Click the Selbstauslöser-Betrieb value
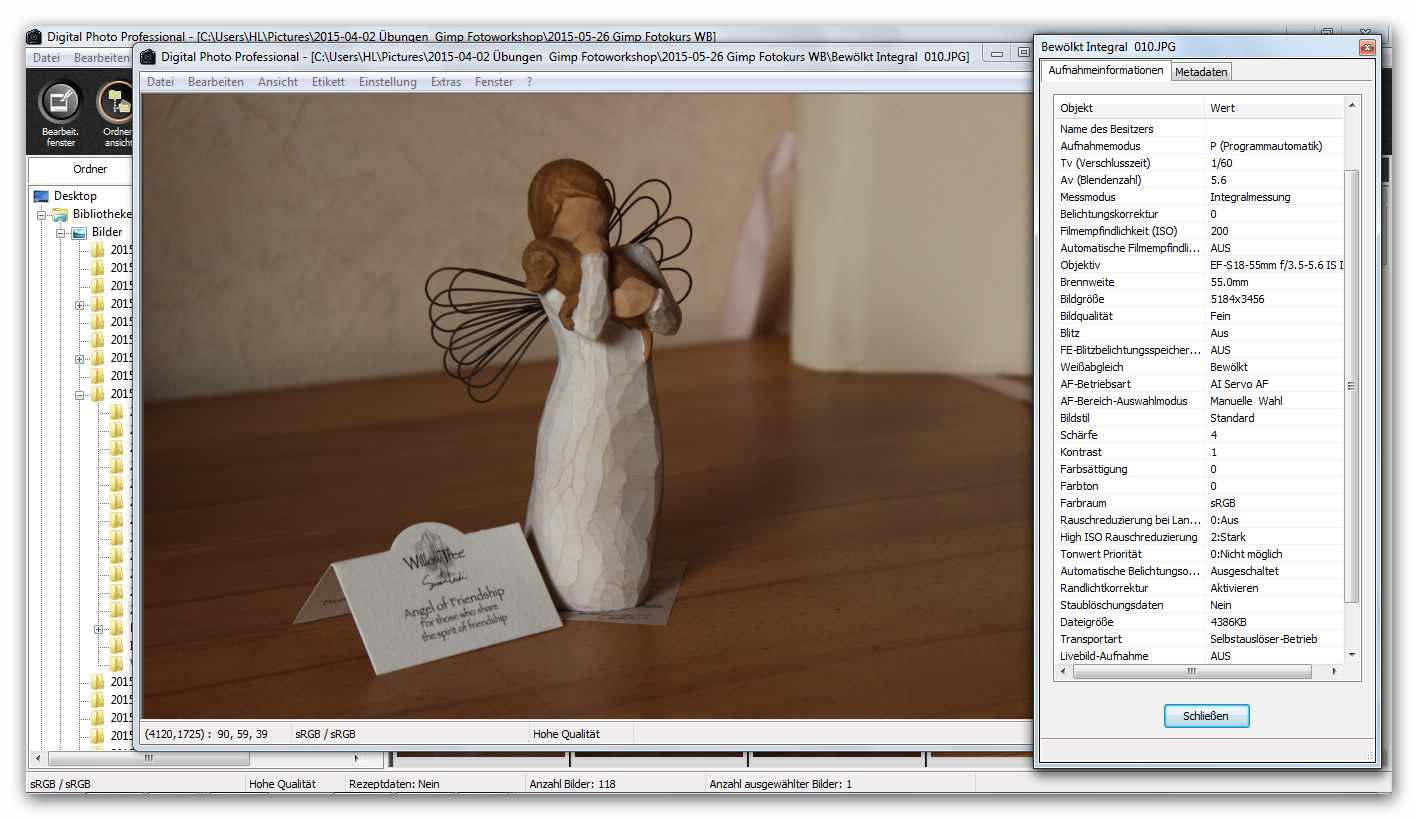The image size is (1418, 820). (x=1263, y=639)
